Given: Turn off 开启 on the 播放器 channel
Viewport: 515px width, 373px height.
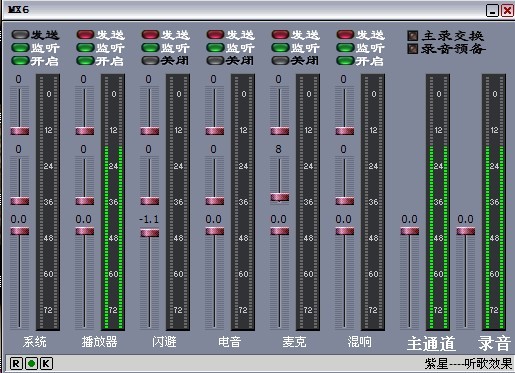Looking at the screenshot, I should point(85,61).
